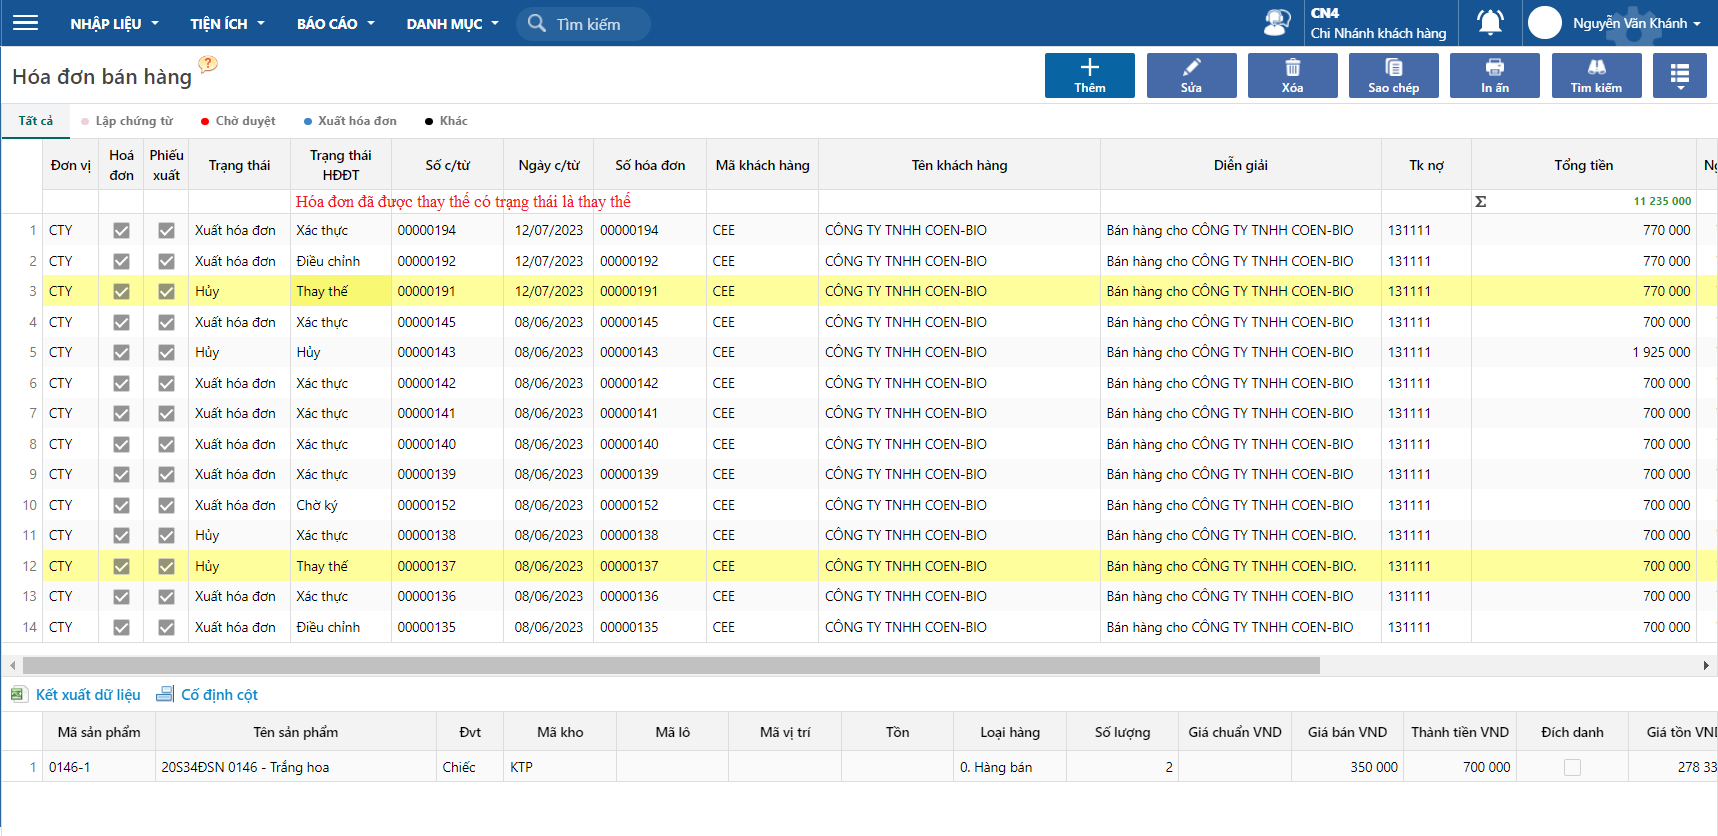The width and height of the screenshot is (1718, 836).
Task: Expand the NHẬP LIỆU dropdown menu
Action: click(x=114, y=24)
